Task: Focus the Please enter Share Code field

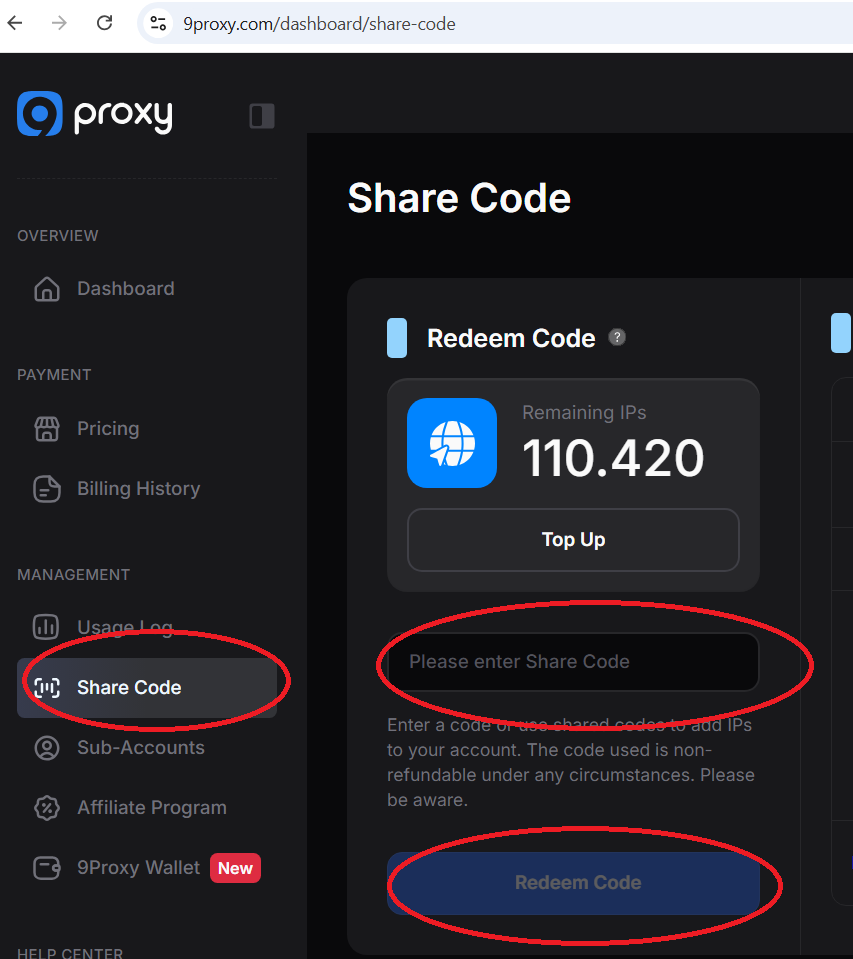Action: (x=573, y=662)
